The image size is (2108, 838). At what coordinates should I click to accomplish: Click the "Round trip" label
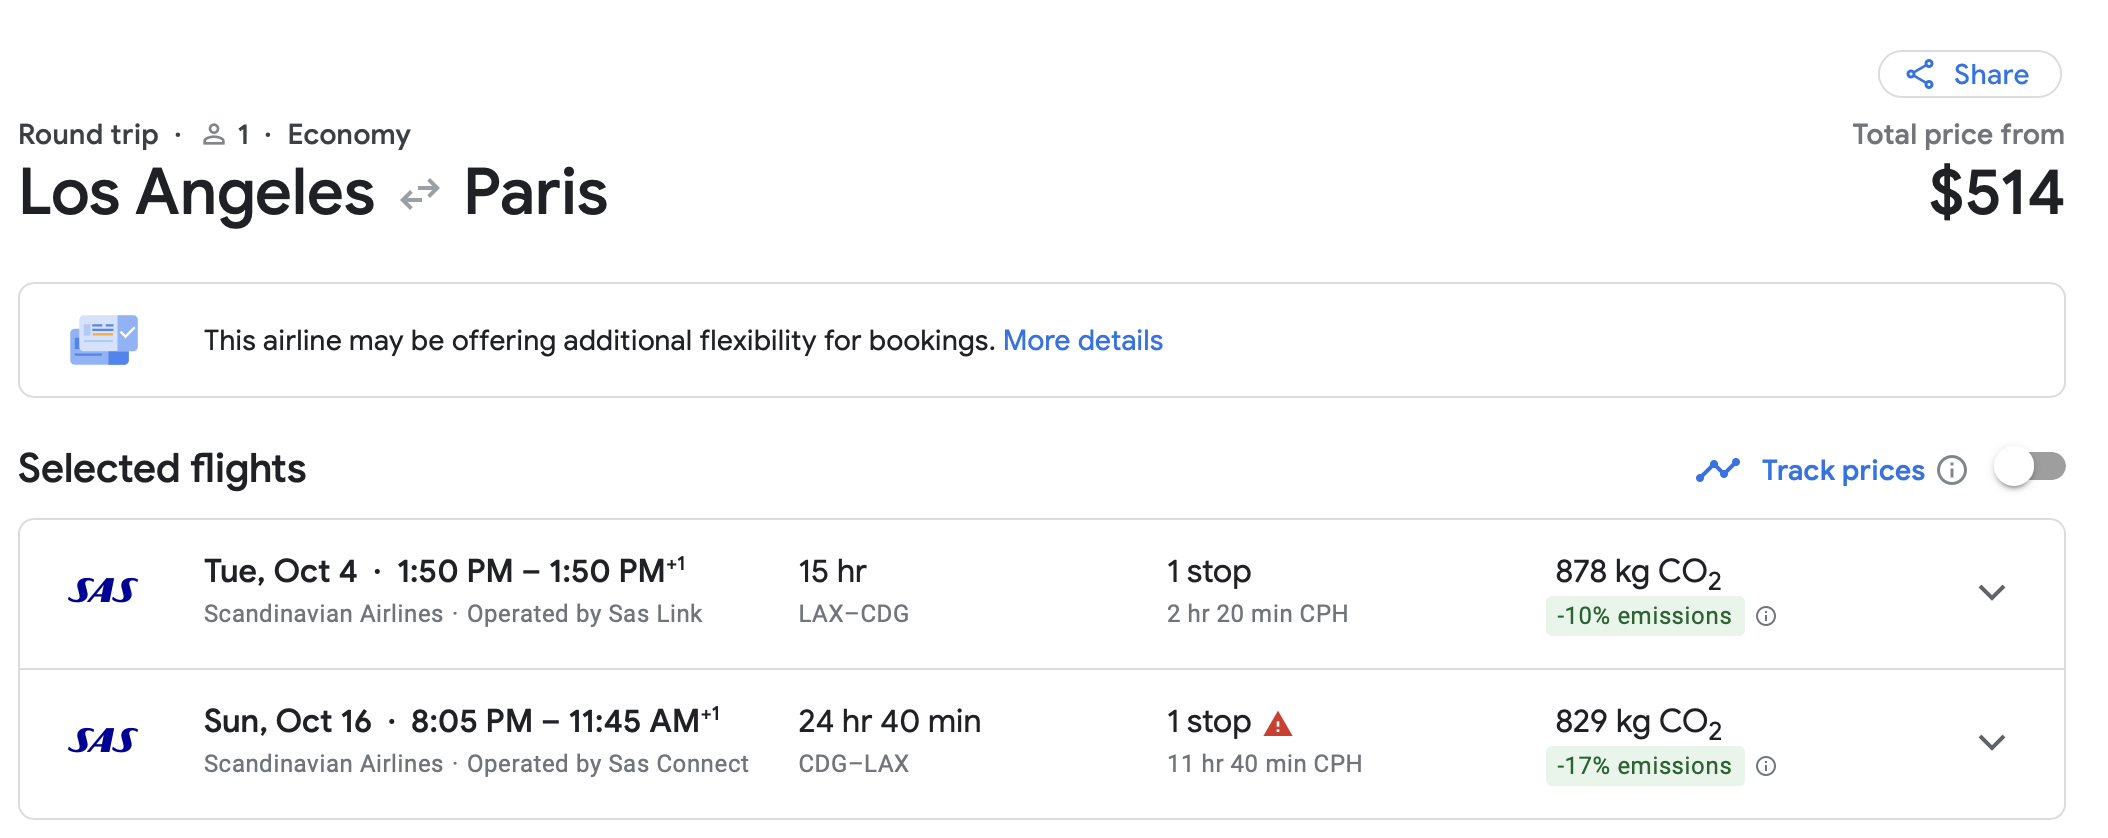click(88, 135)
